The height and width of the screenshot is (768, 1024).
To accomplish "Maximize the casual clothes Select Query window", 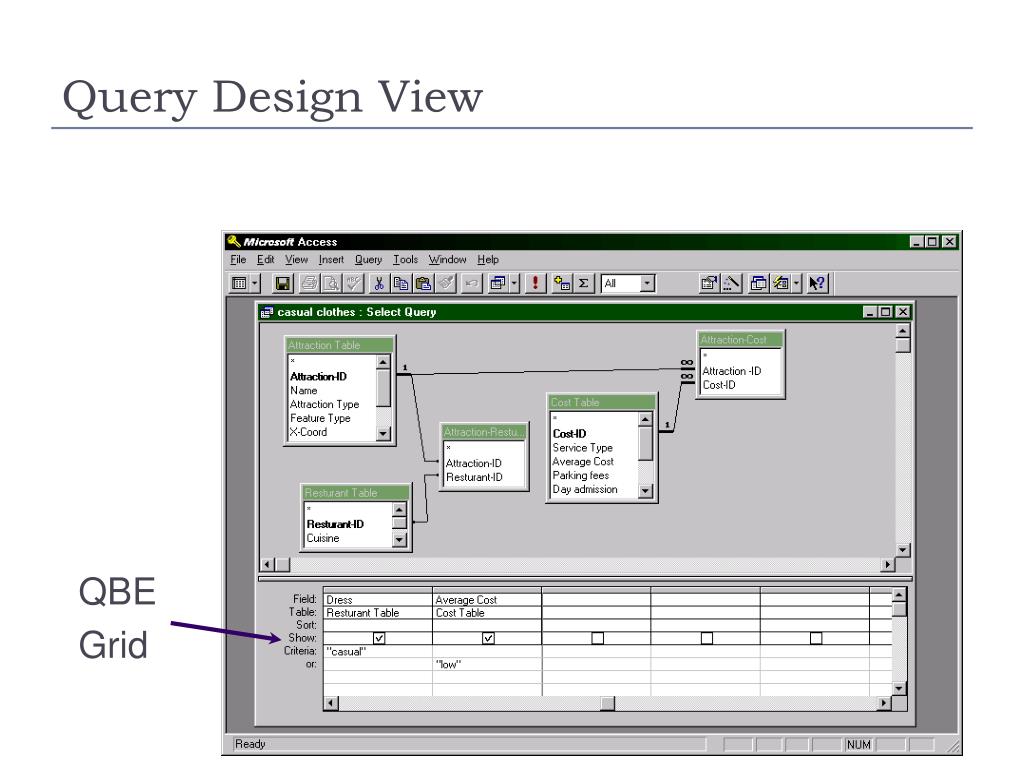I will [885, 312].
